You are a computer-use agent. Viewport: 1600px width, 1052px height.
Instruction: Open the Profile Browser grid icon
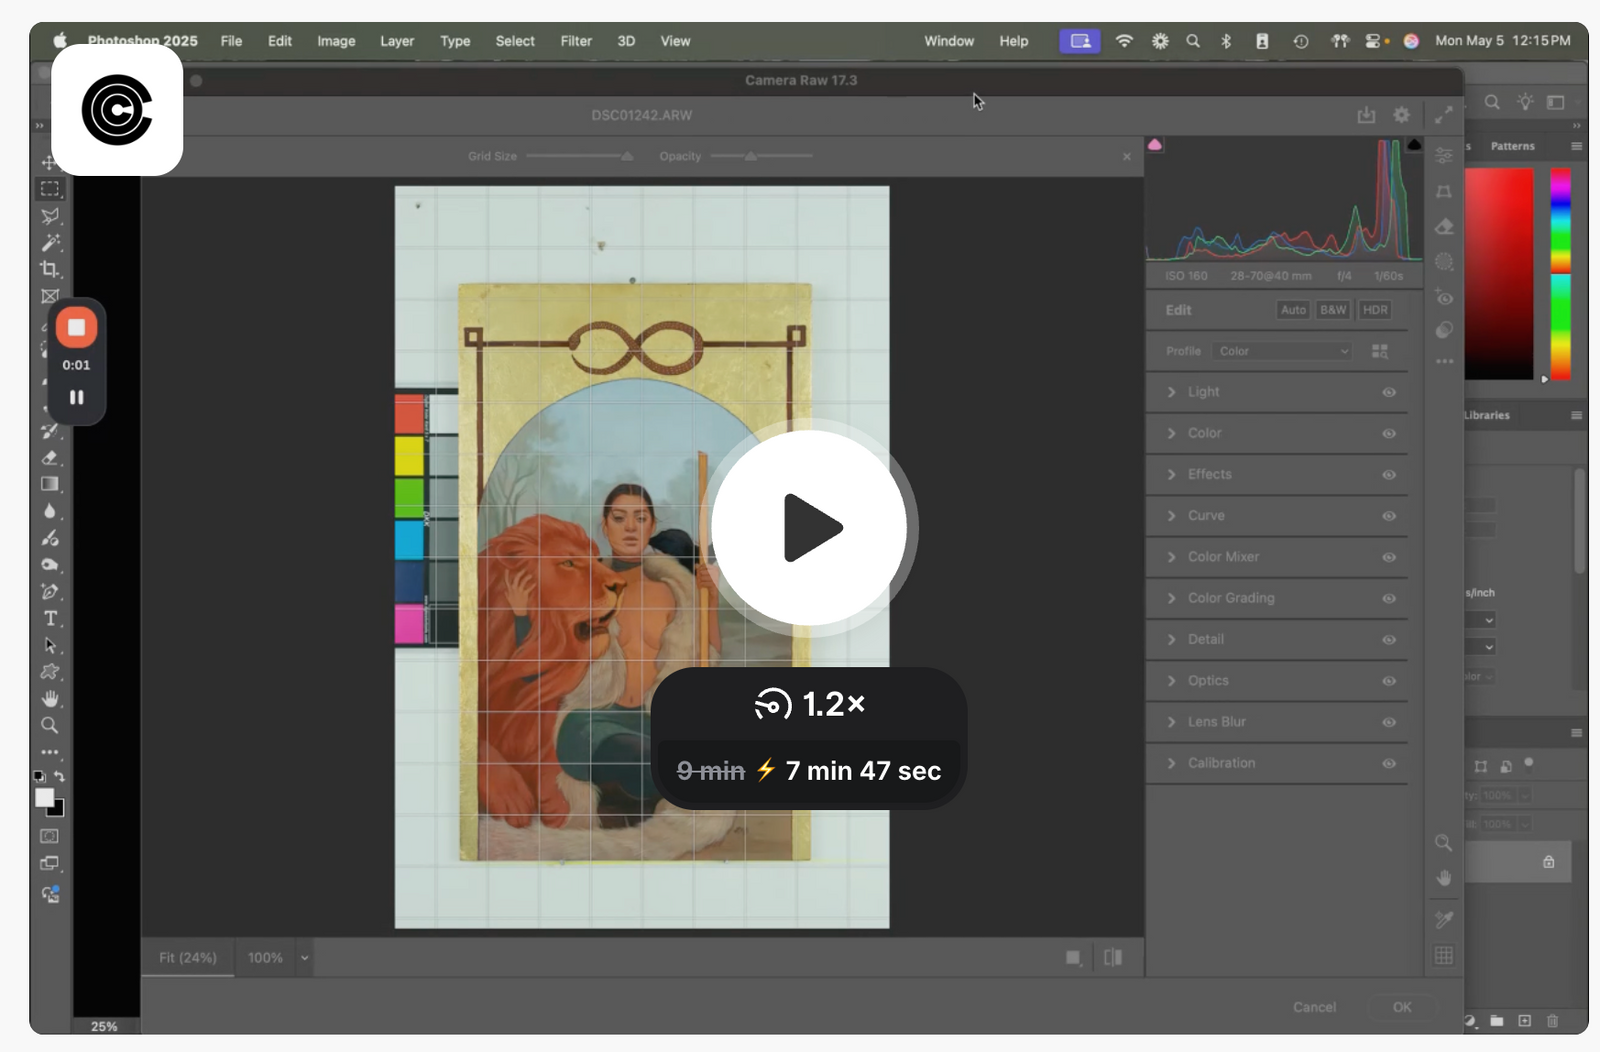tap(1380, 351)
